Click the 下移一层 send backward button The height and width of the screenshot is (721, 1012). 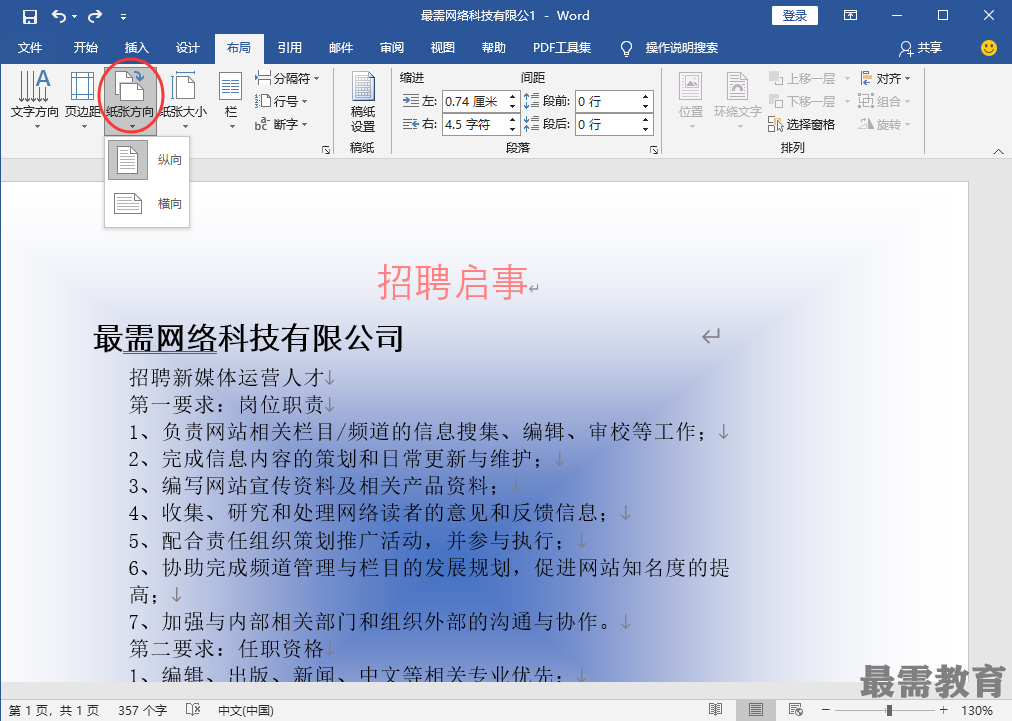(802, 101)
